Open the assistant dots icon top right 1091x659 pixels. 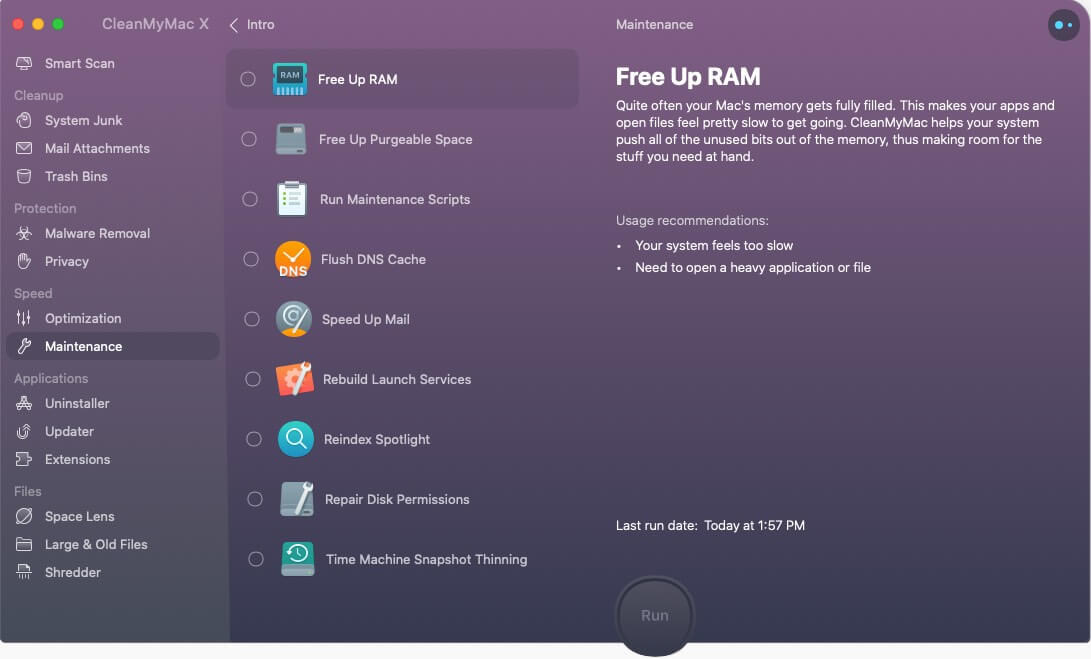1063,25
